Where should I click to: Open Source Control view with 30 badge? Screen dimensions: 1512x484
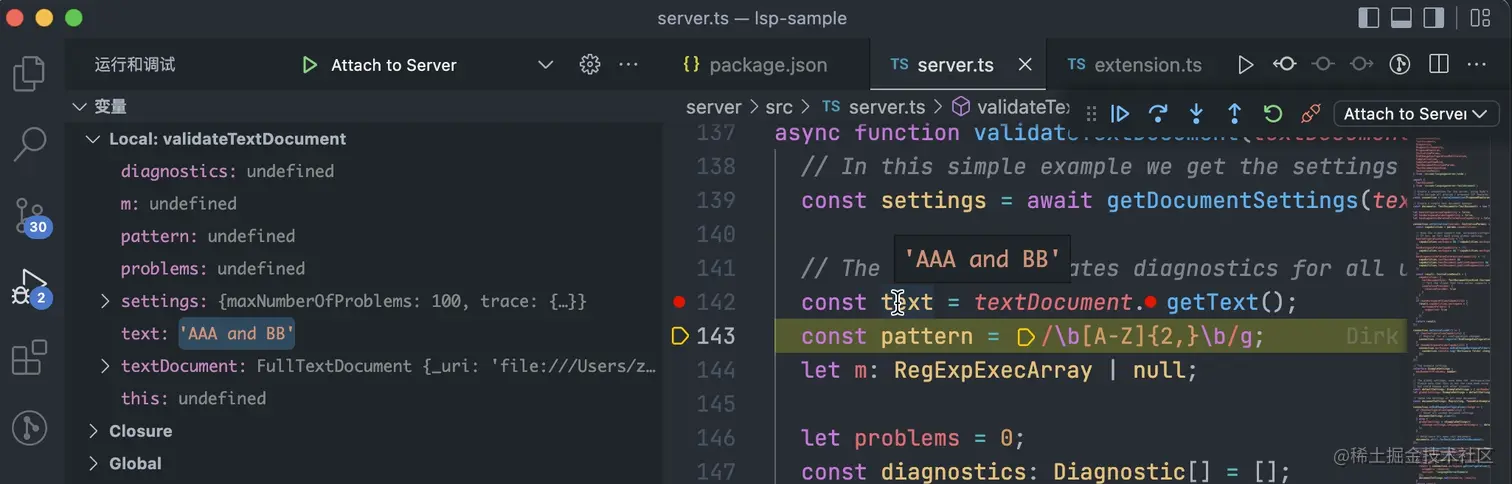pyautogui.click(x=30, y=215)
